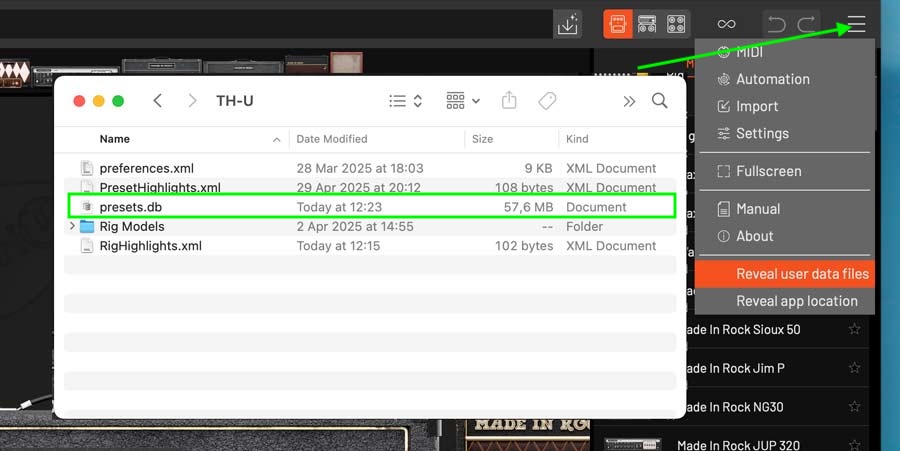900x451 pixels.
Task: Expand the Rig Models folder arrow
Action: pyautogui.click(x=72, y=226)
